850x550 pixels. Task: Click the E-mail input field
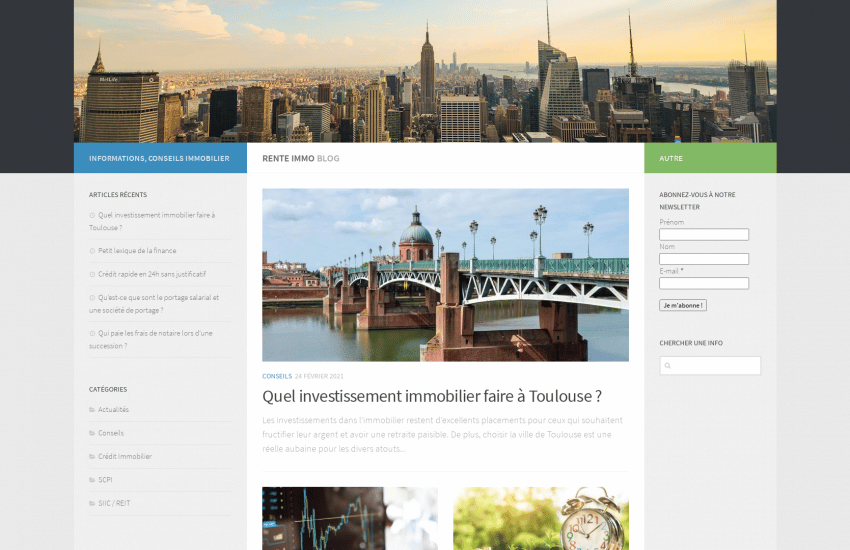pos(704,283)
